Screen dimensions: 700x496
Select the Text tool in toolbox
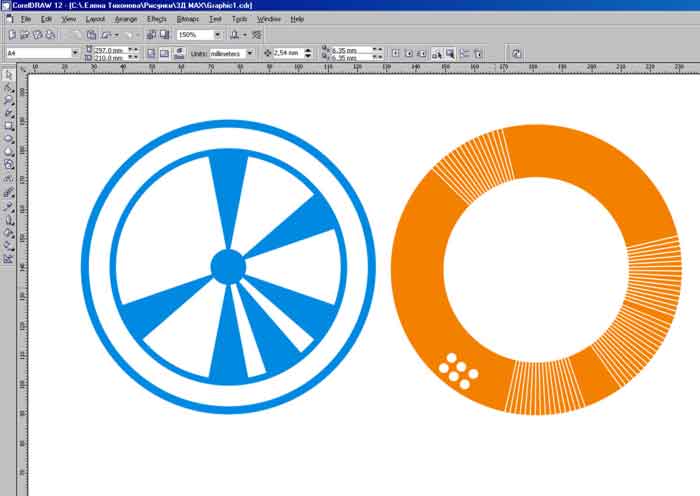pyautogui.click(x=8, y=179)
